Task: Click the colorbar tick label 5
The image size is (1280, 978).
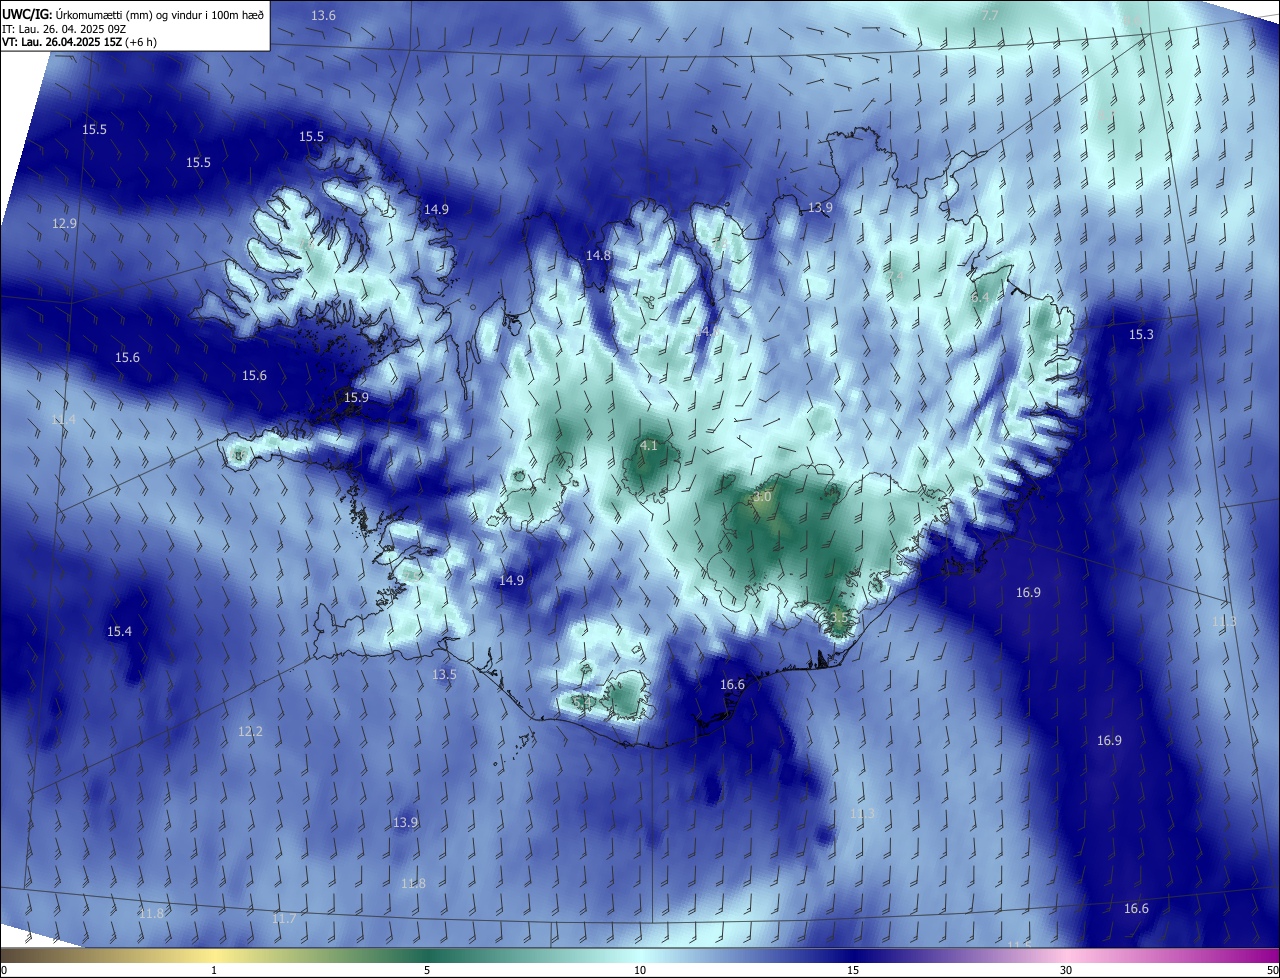Action: click(x=427, y=971)
